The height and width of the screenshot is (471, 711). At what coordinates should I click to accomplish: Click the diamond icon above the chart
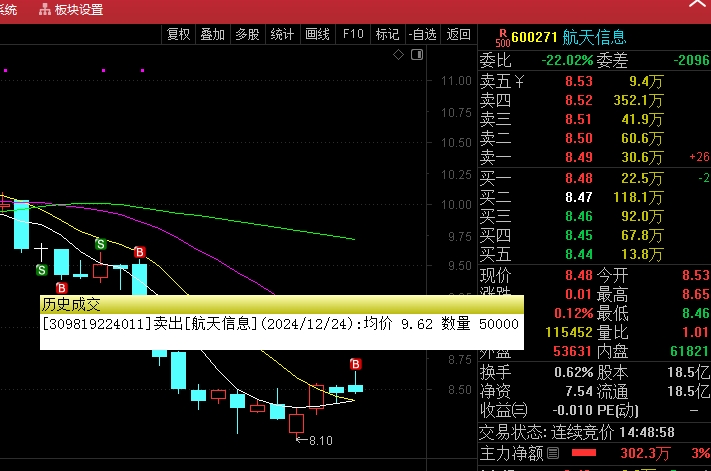click(x=398, y=55)
